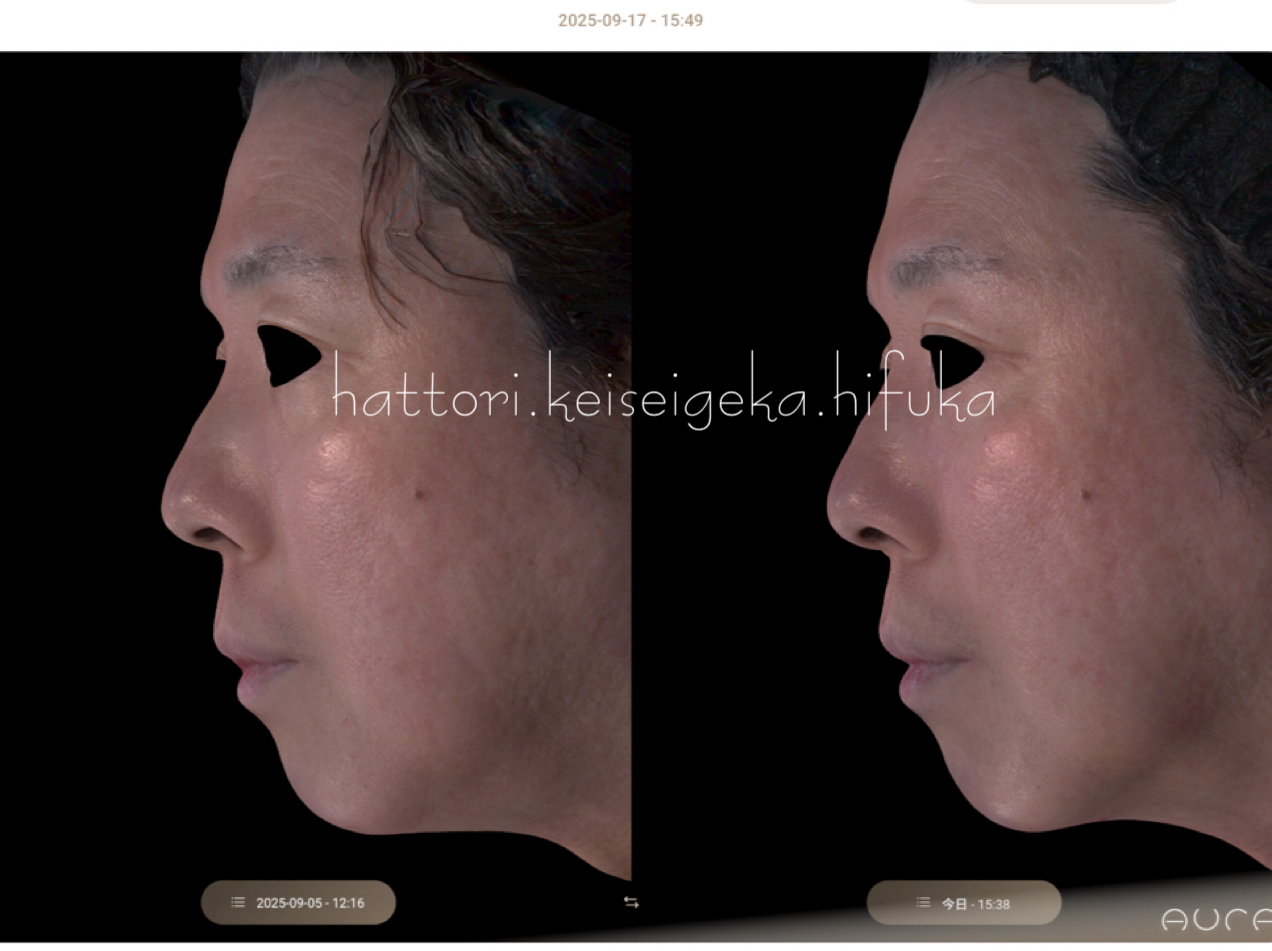The height and width of the screenshot is (951, 1272).
Task: Open the 今日 - 15:38 scan selector
Action: (x=963, y=903)
